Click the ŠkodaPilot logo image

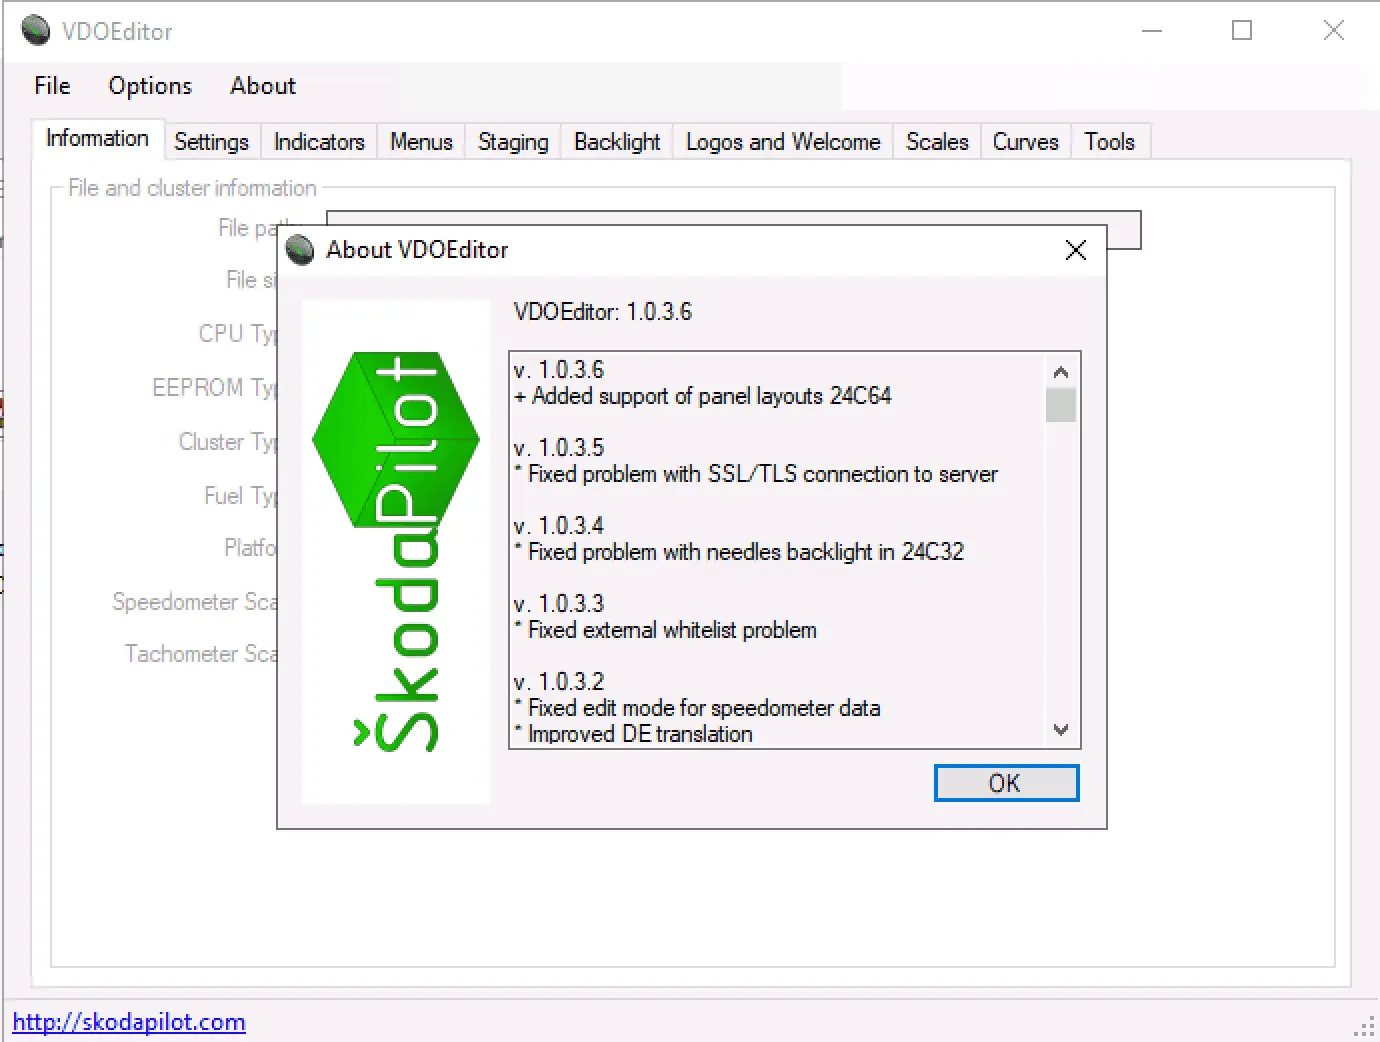[x=395, y=550]
